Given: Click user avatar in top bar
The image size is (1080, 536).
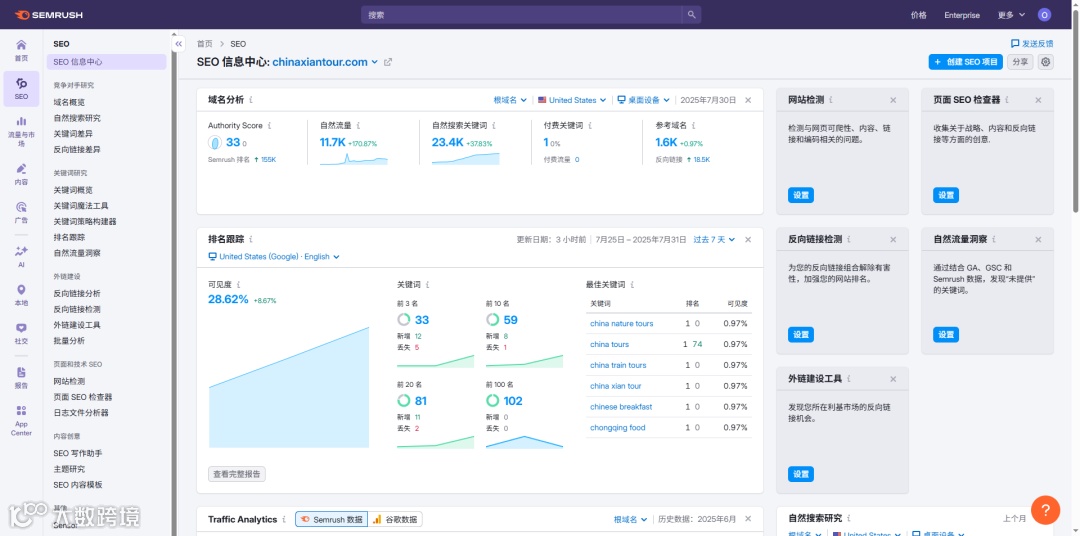Looking at the screenshot, I should coord(1044,14).
